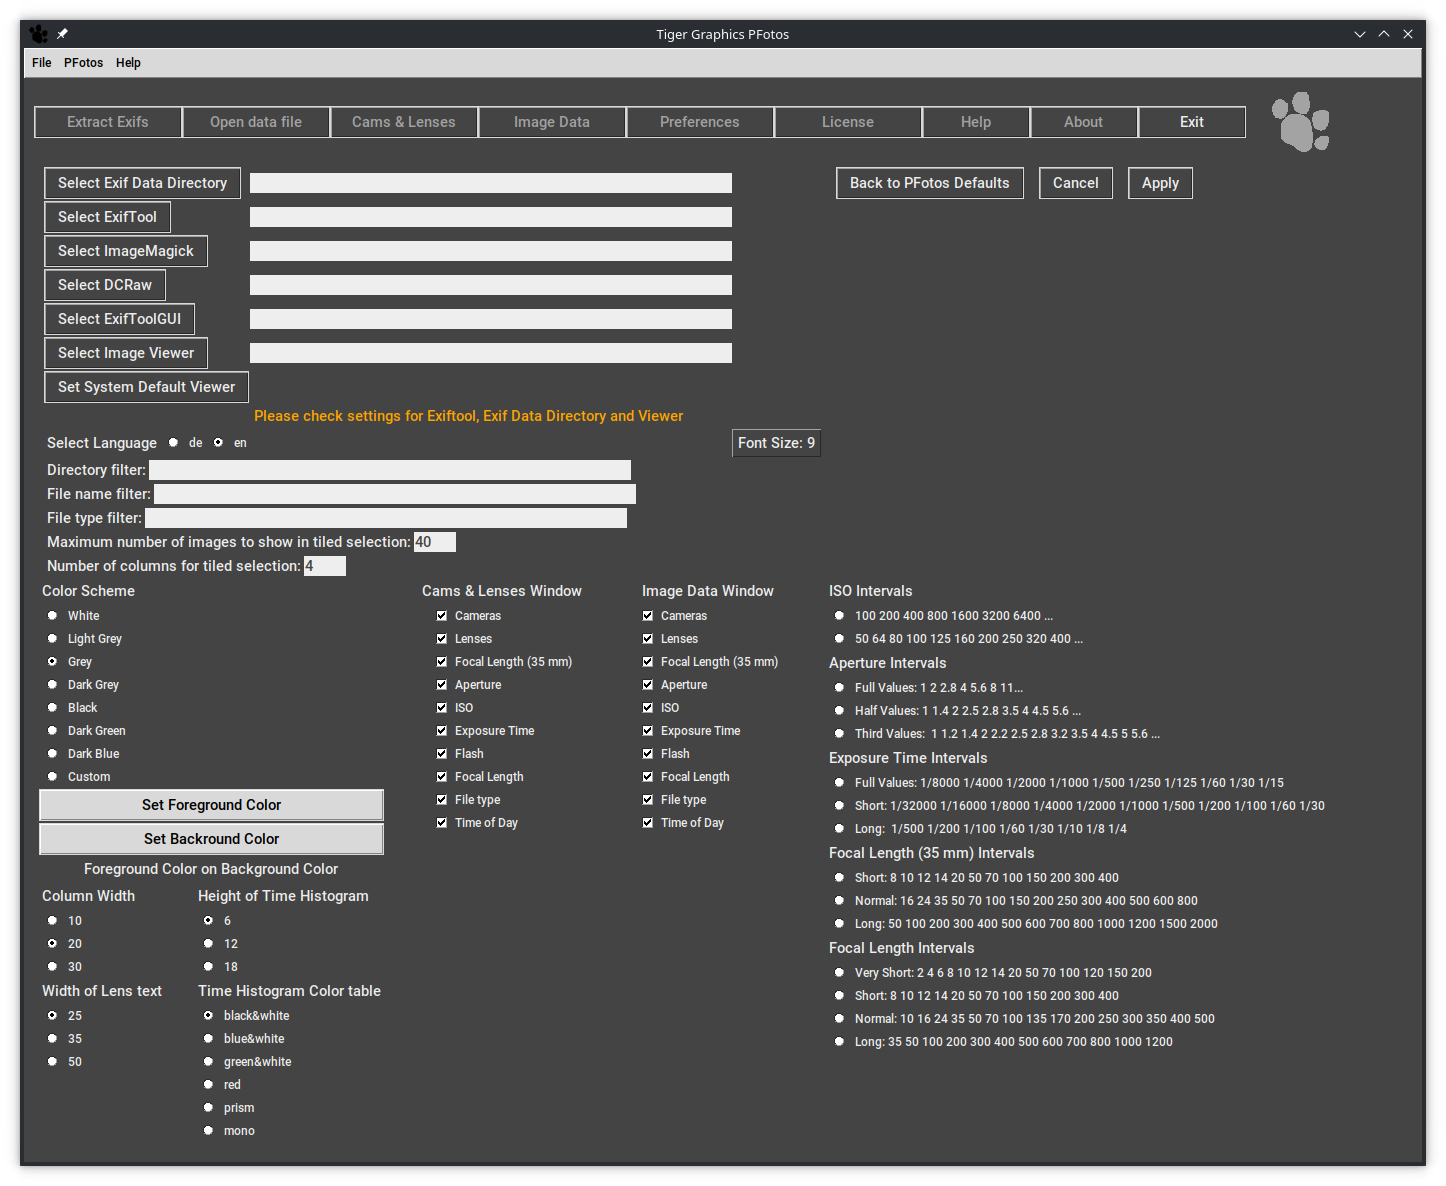Switch to the Cams & Lenses tab
This screenshot has height=1186, width=1446.
coord(403,122)
